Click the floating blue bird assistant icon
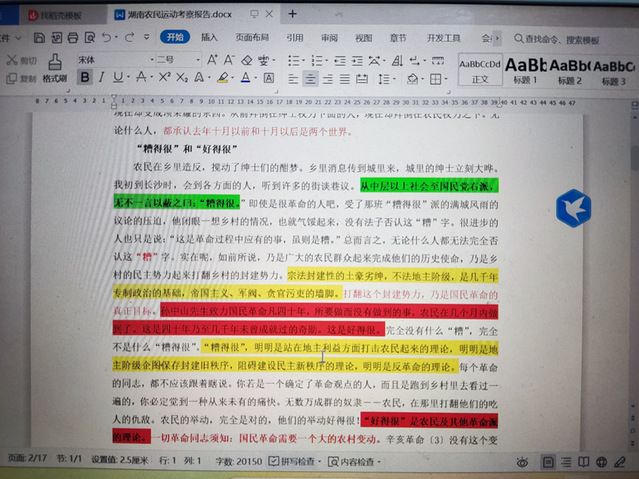 574,207
